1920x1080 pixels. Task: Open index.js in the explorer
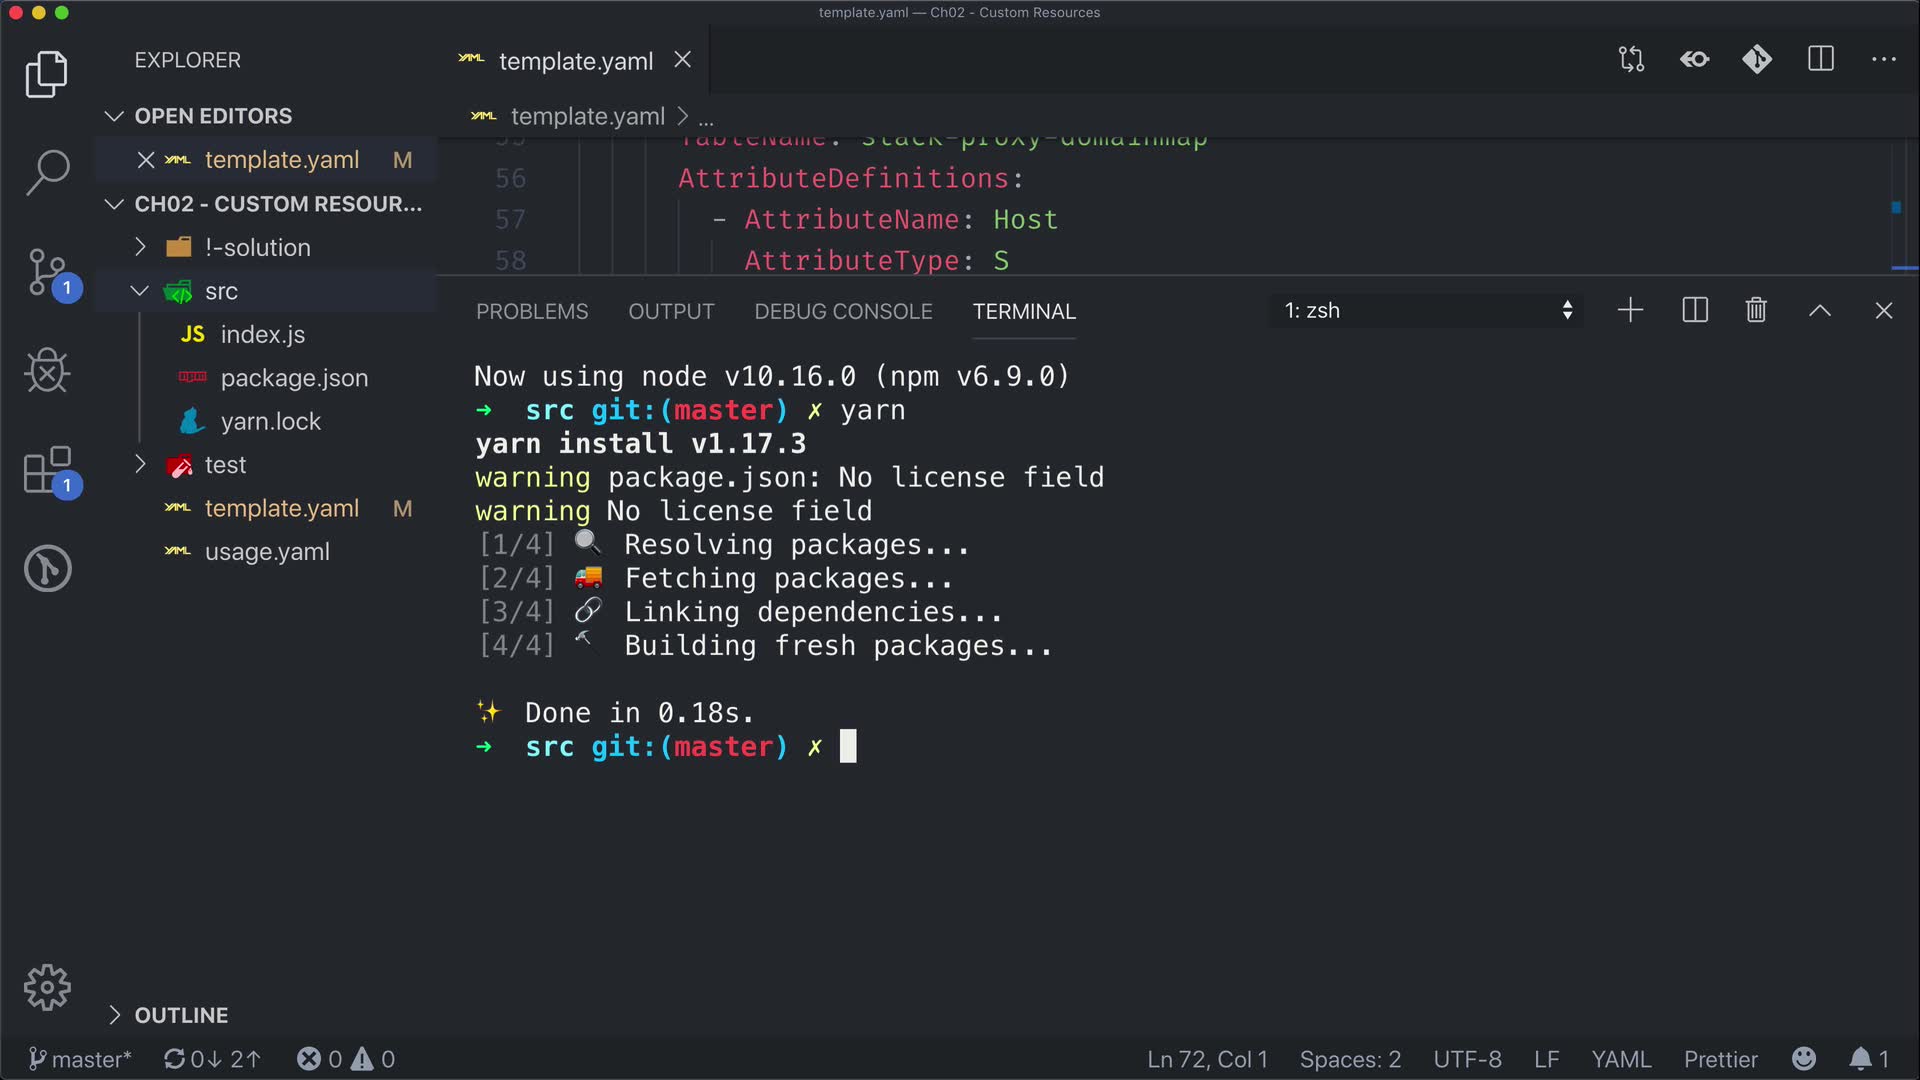coord(262,335)
